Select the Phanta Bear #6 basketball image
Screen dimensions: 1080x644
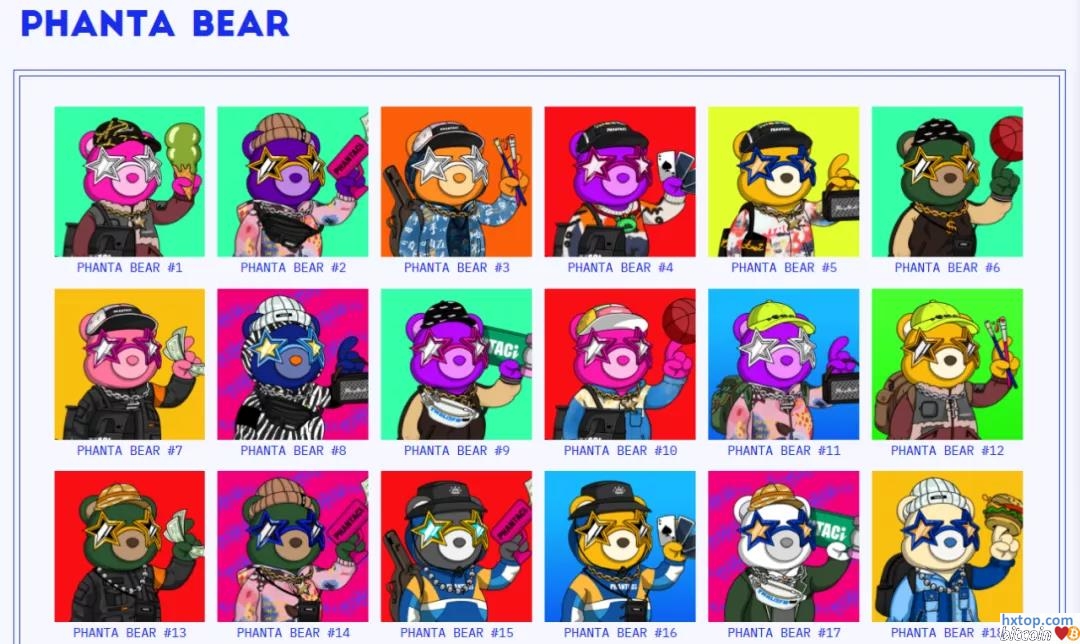(x=947, y=182)
